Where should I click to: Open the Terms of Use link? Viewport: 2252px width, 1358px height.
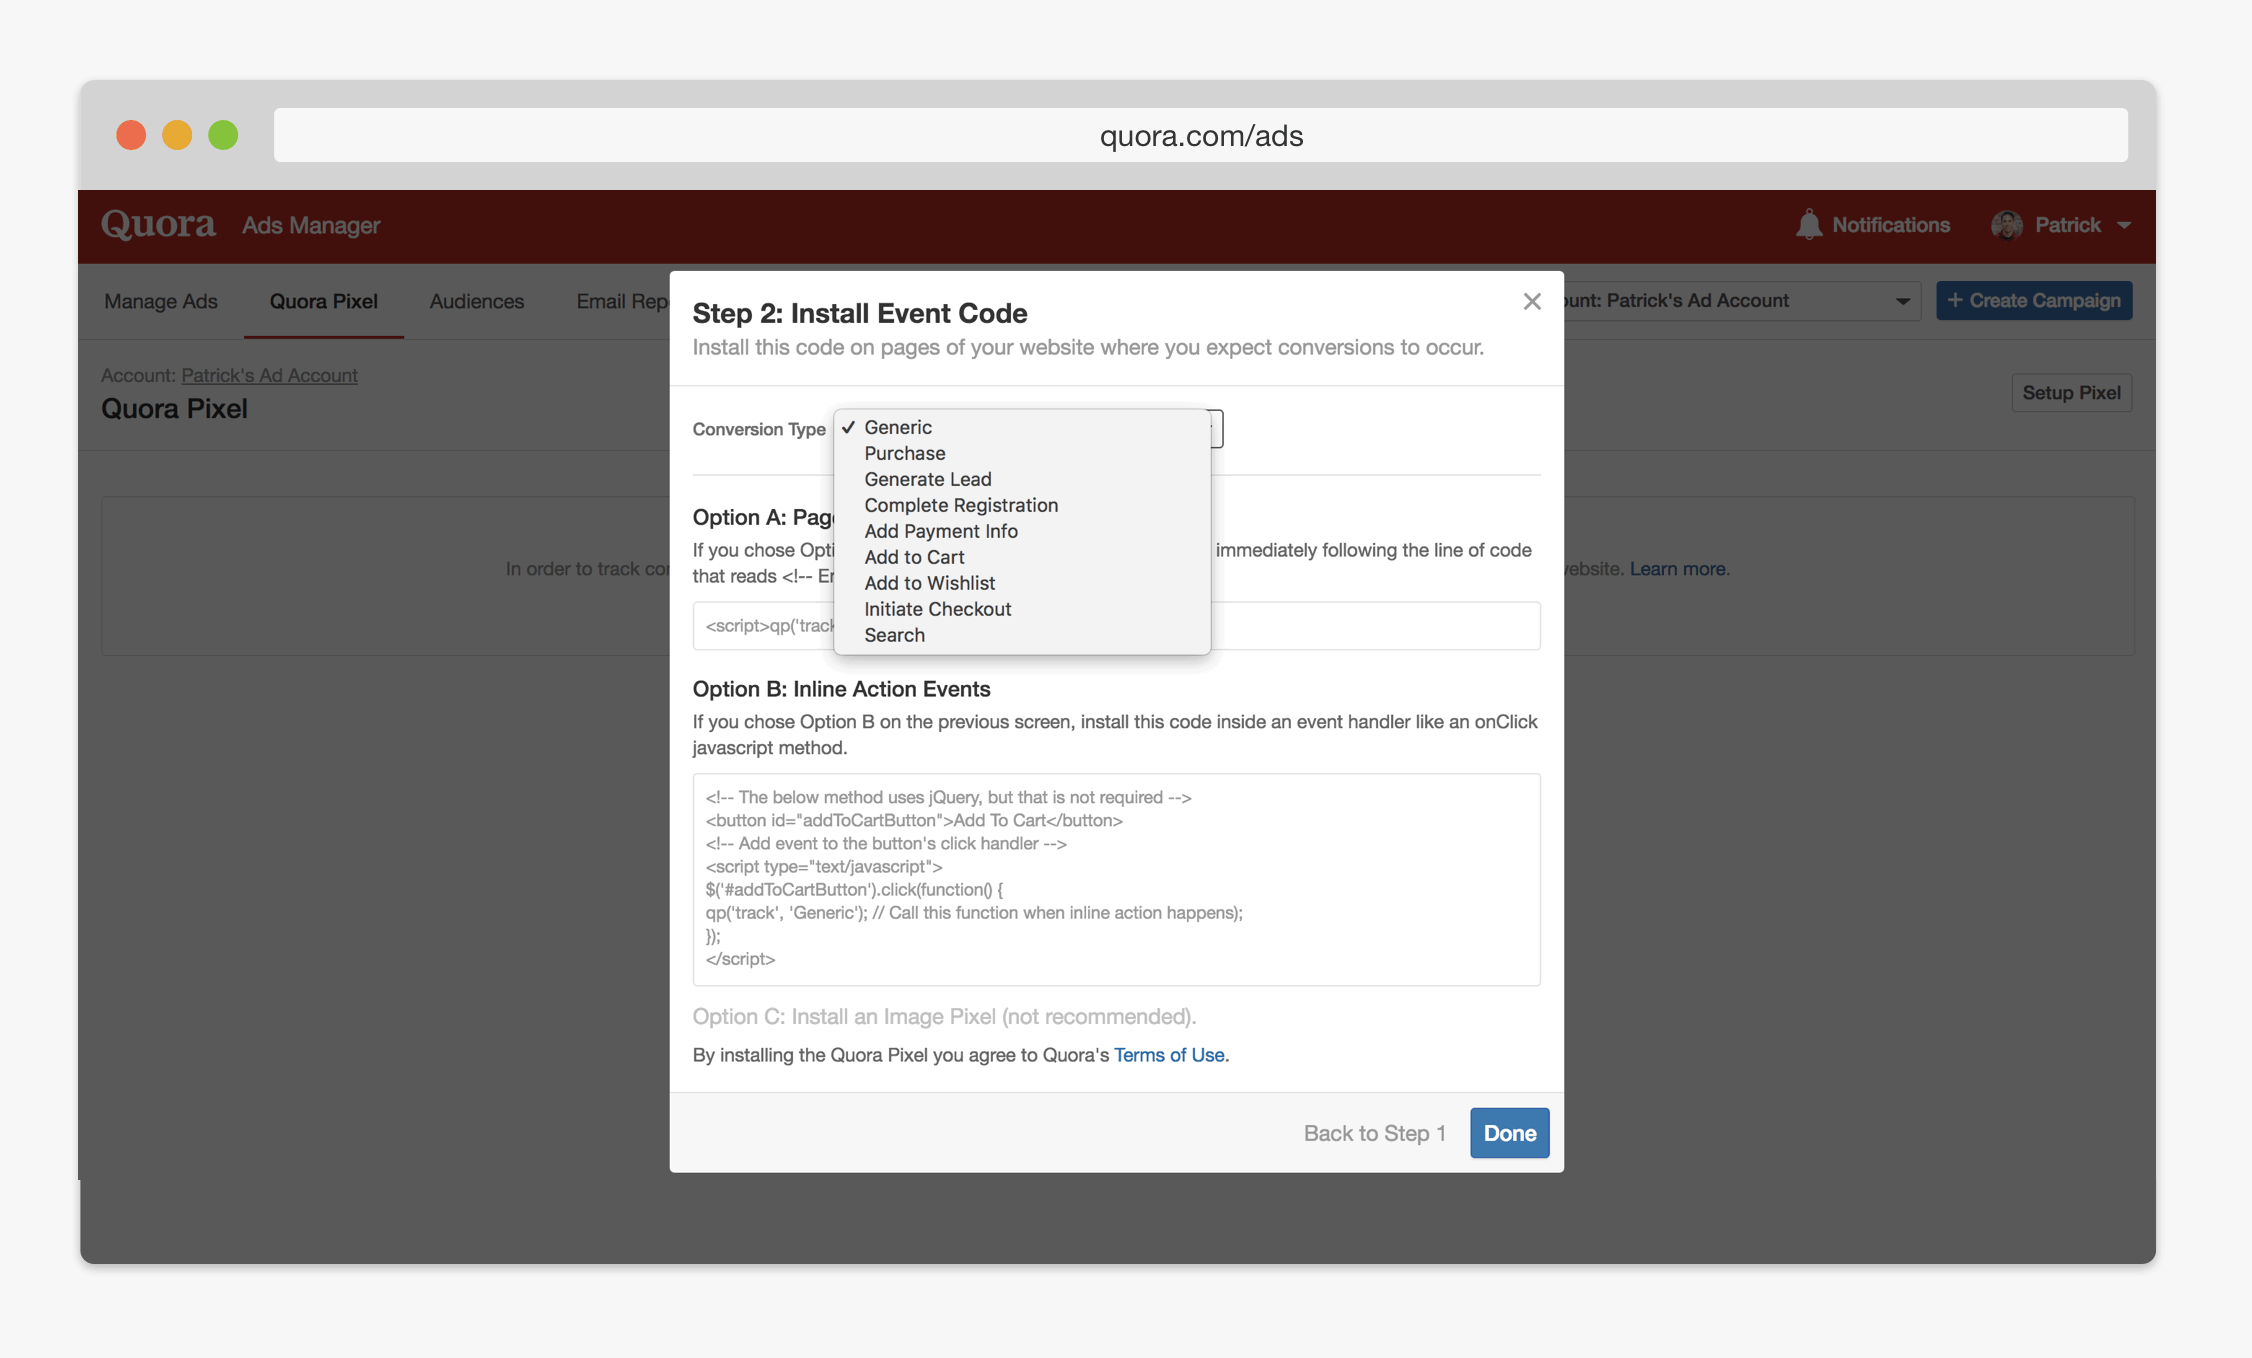click(1169, 1055)
